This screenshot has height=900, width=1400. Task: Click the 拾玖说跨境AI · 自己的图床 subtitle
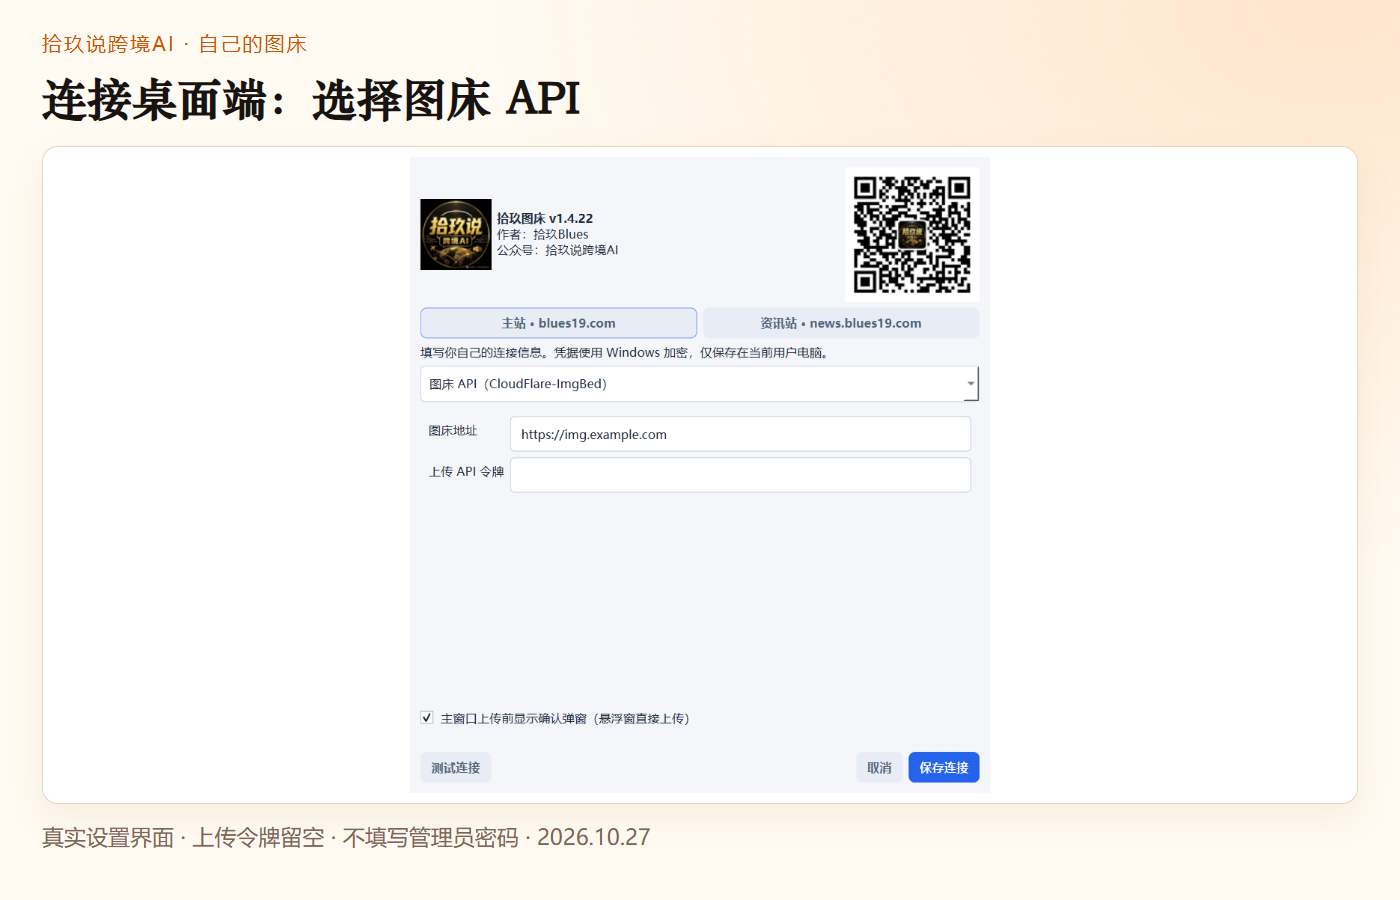[x=174, y=44]
